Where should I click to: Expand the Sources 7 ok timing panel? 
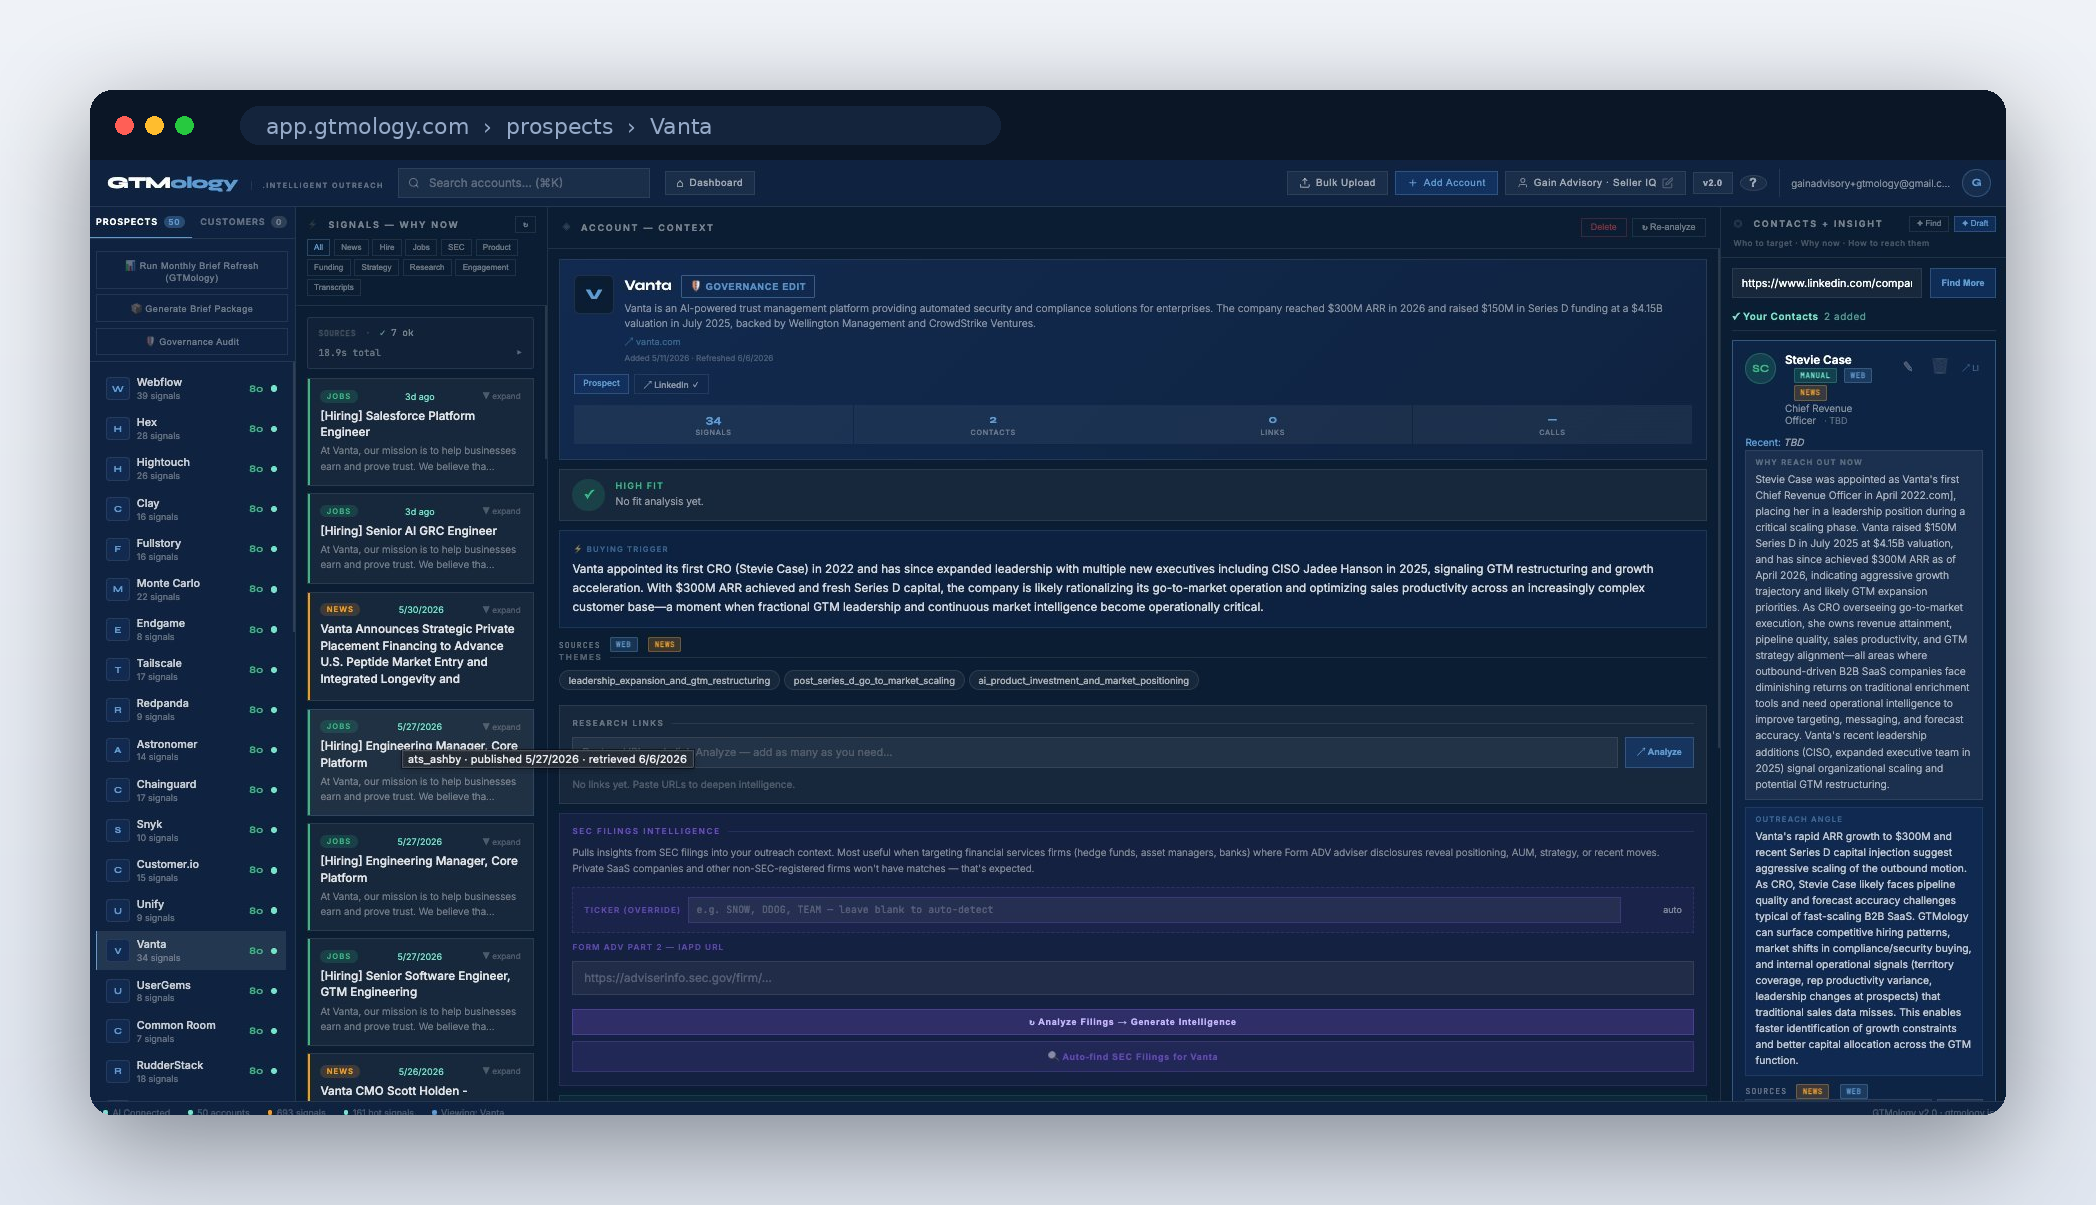420,343
